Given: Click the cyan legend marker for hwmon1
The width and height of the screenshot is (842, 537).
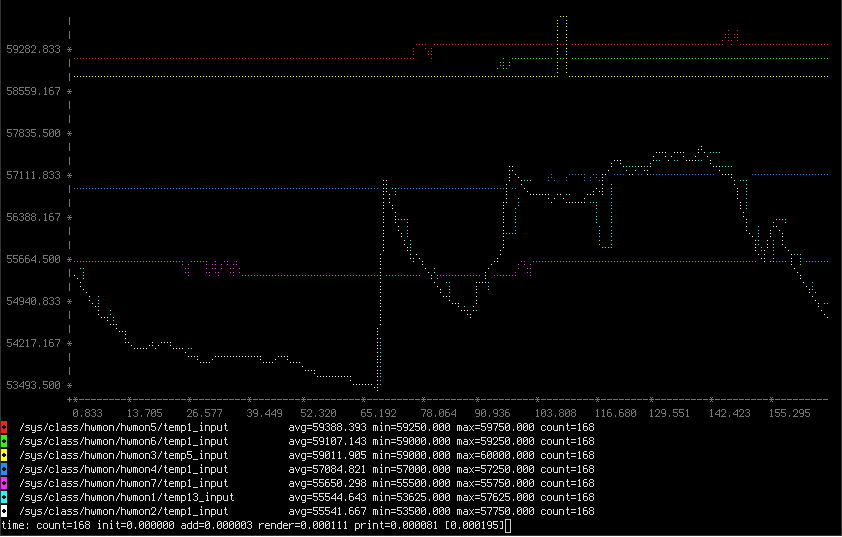Looking at the screenshot, I should point(4,497).
